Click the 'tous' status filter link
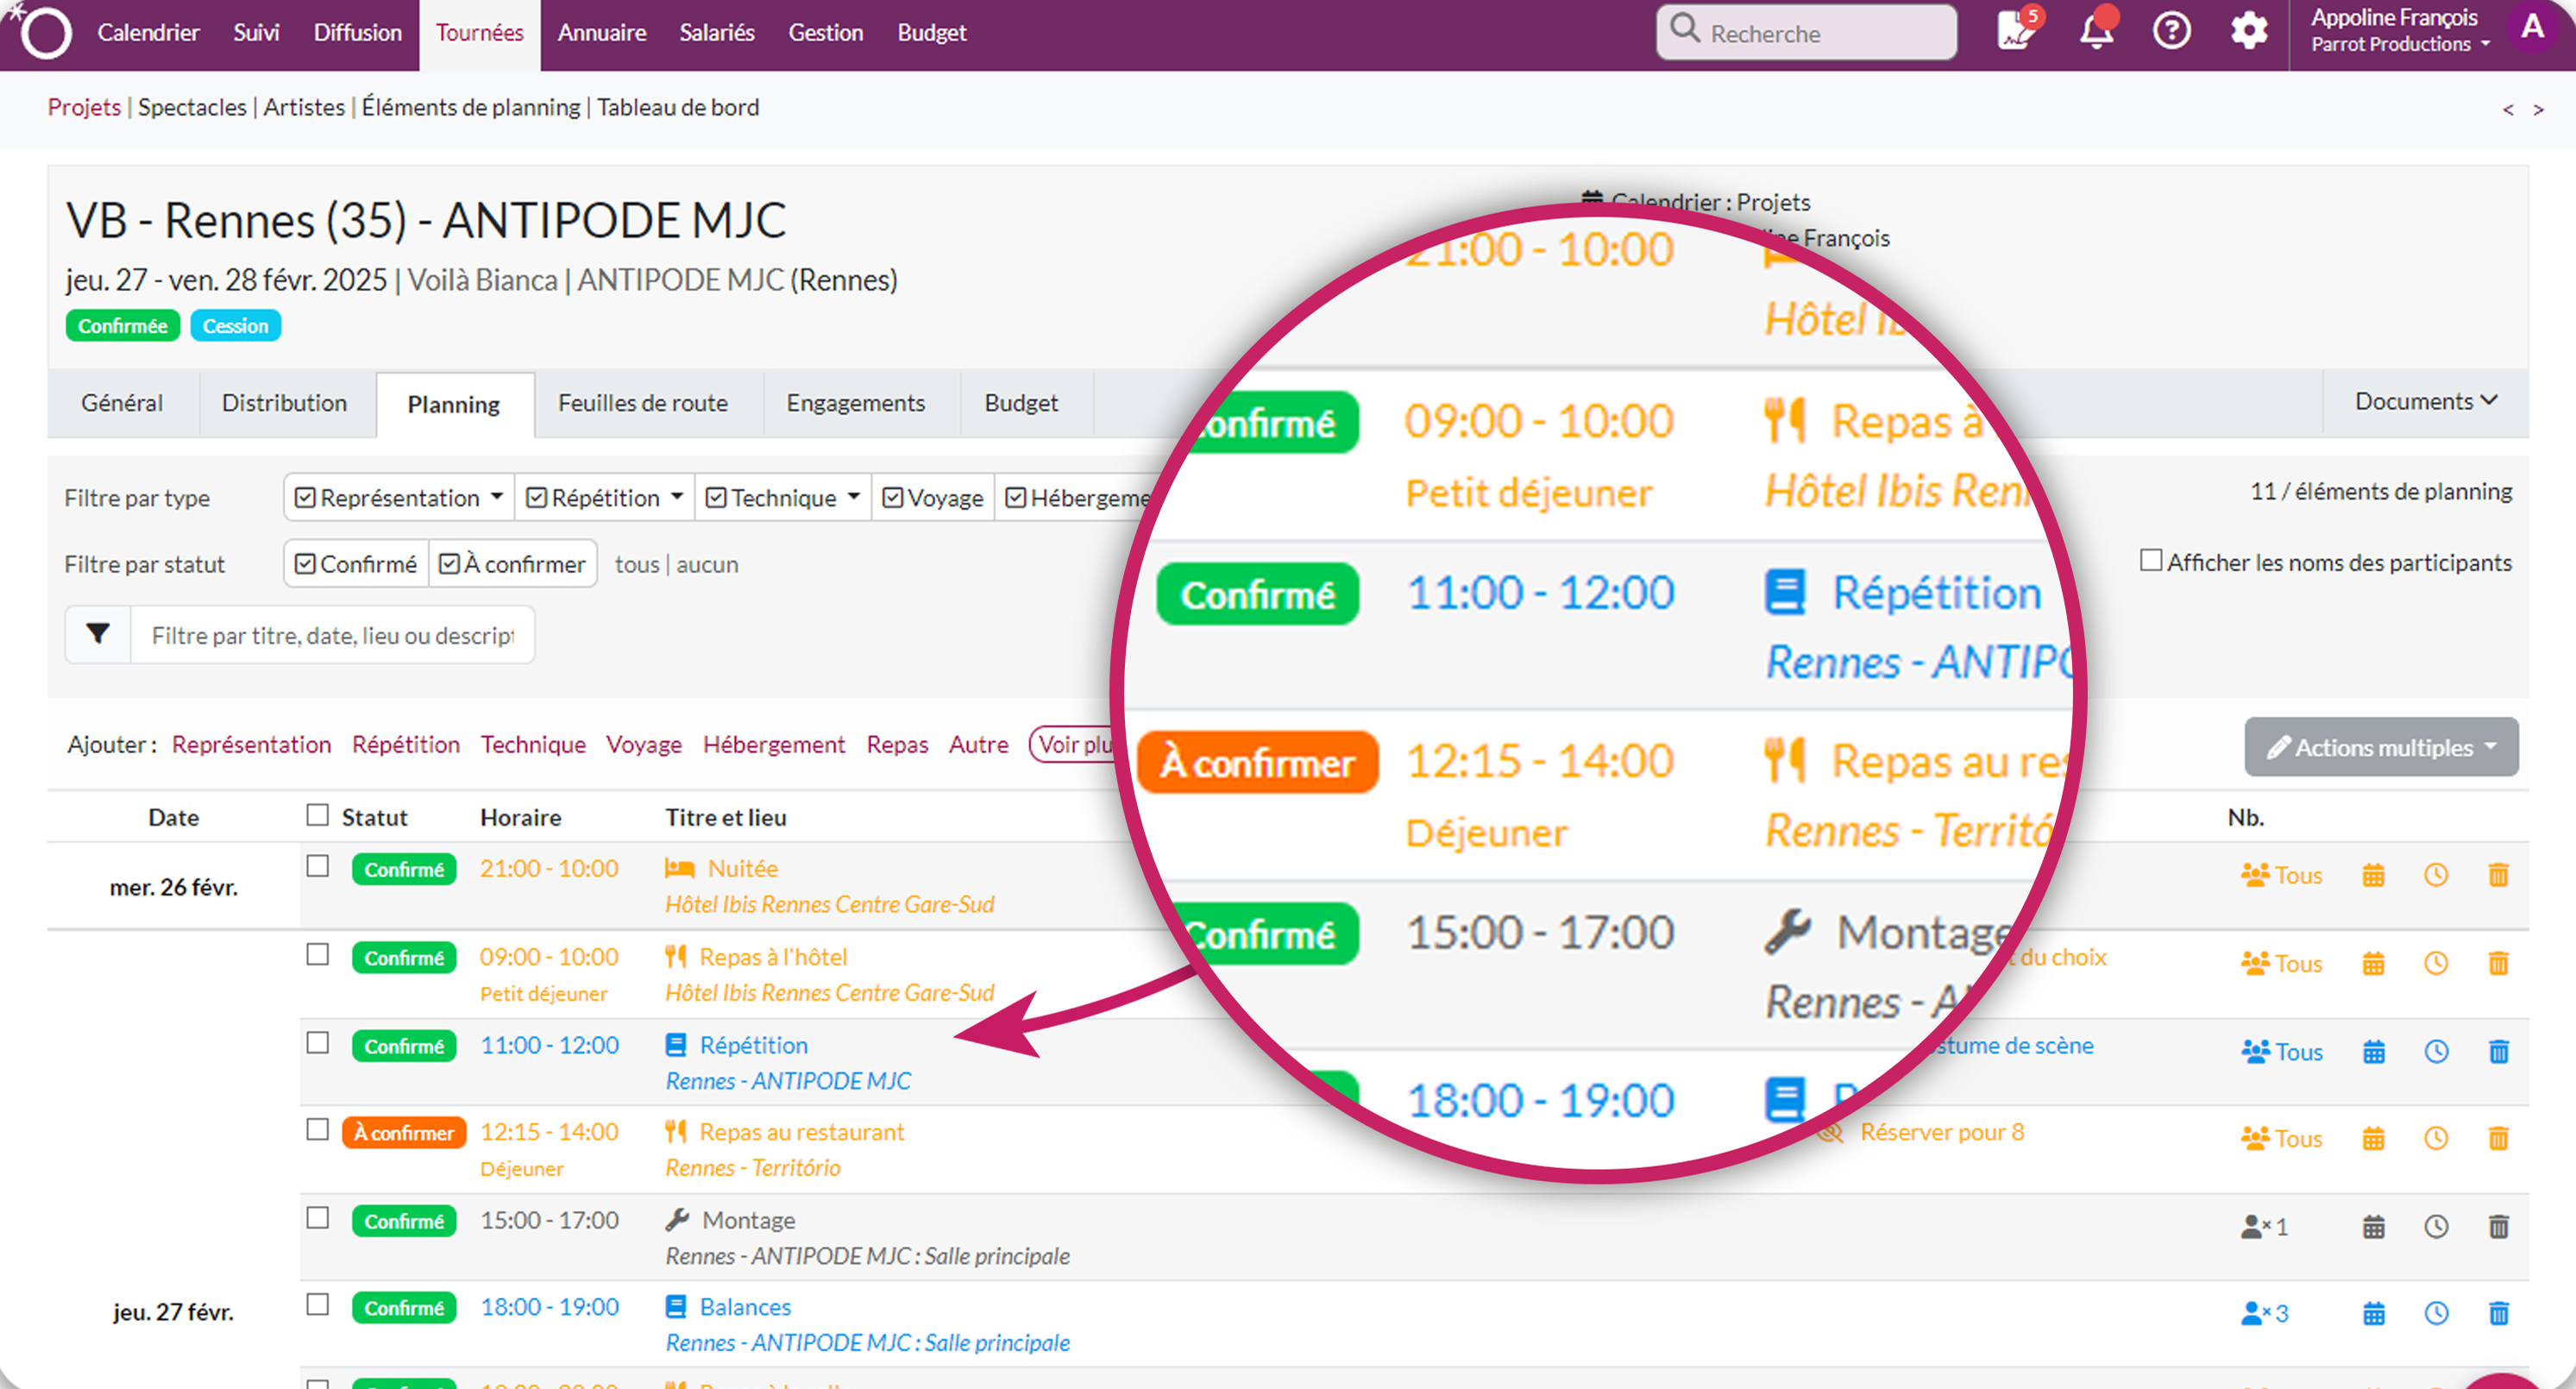This screenshot has width=2576, height=1389. tap(636, 565)
